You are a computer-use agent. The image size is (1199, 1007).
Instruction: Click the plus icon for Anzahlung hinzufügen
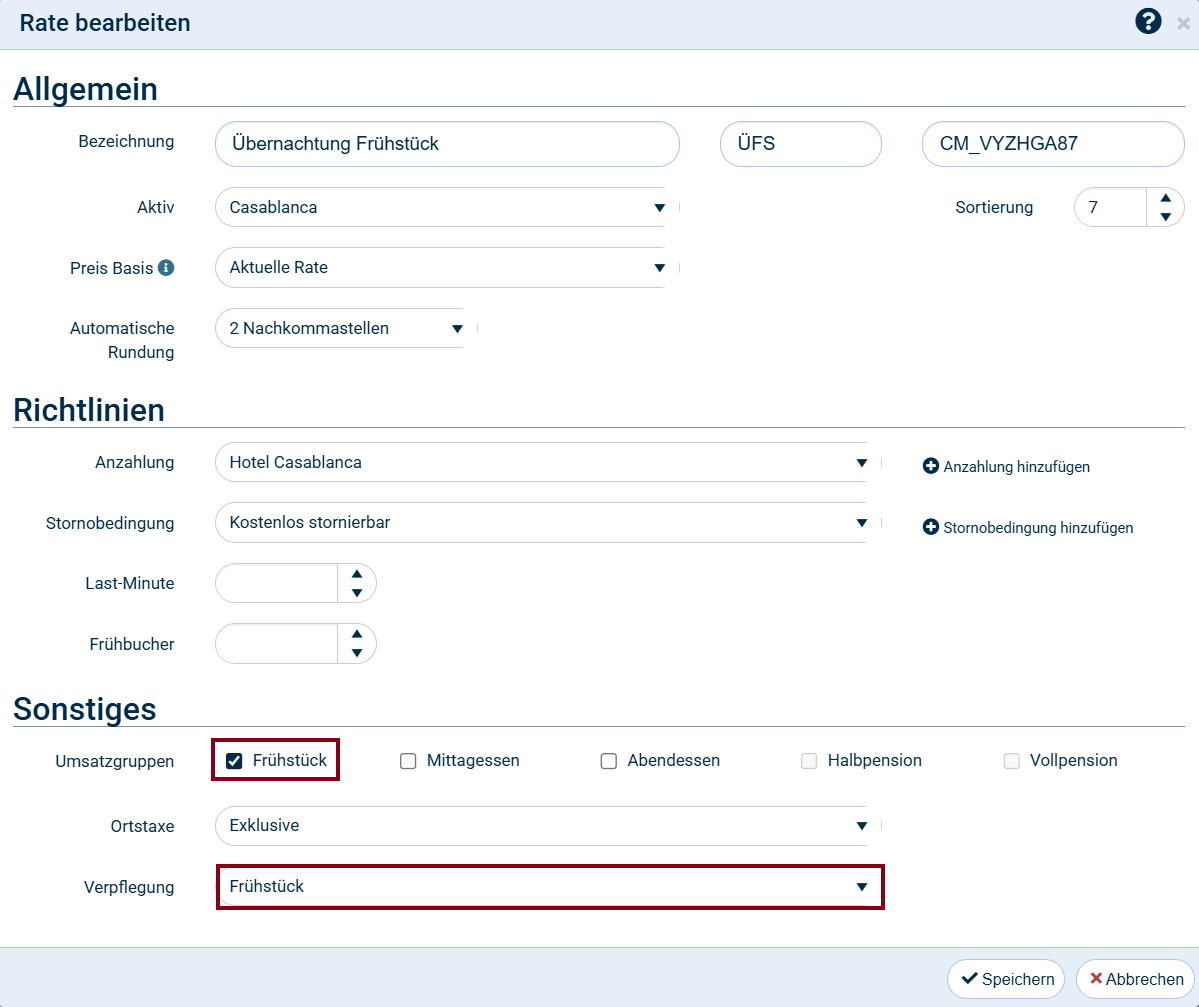[930, 466]
